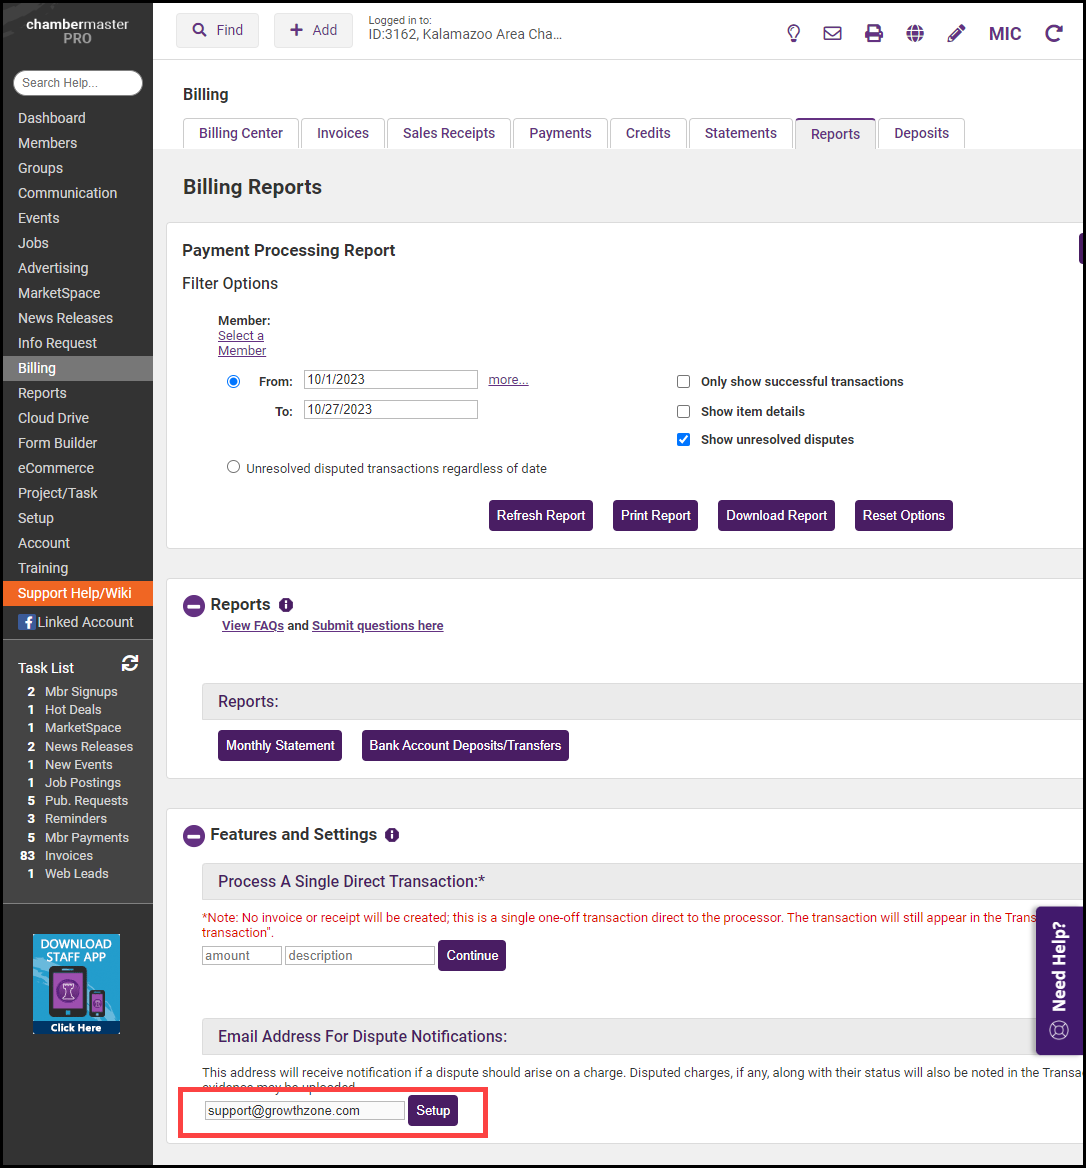Click the From date field
The width and height of the screenshot is (1086, 1168).
tap(390, 379)
